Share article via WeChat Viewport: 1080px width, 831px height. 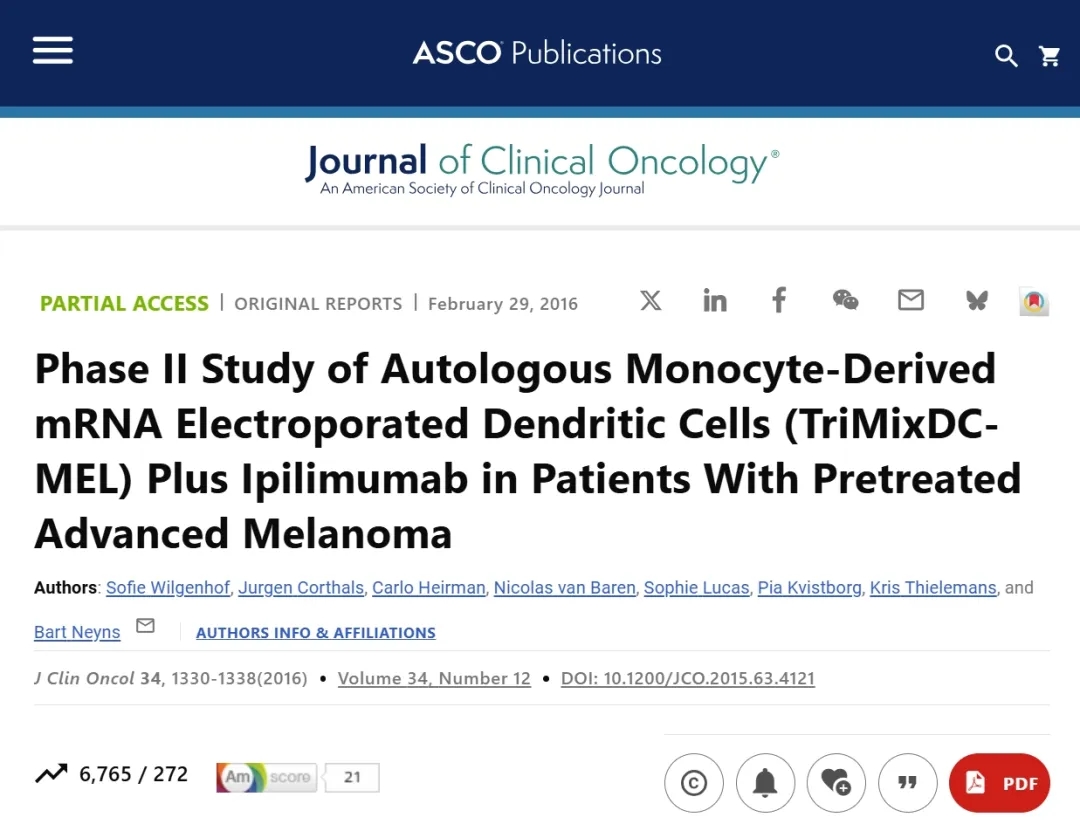coord(845,300)
